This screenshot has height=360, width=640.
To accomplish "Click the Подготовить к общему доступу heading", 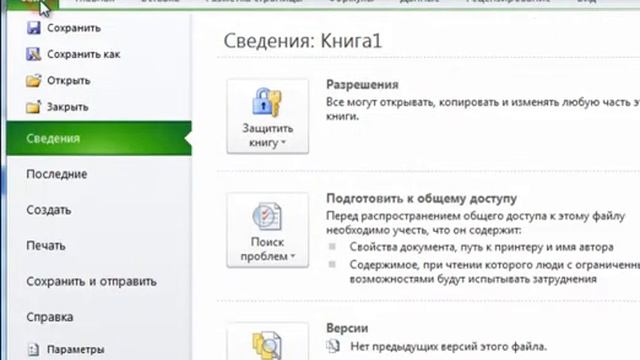I will click(x=422, y=198).
